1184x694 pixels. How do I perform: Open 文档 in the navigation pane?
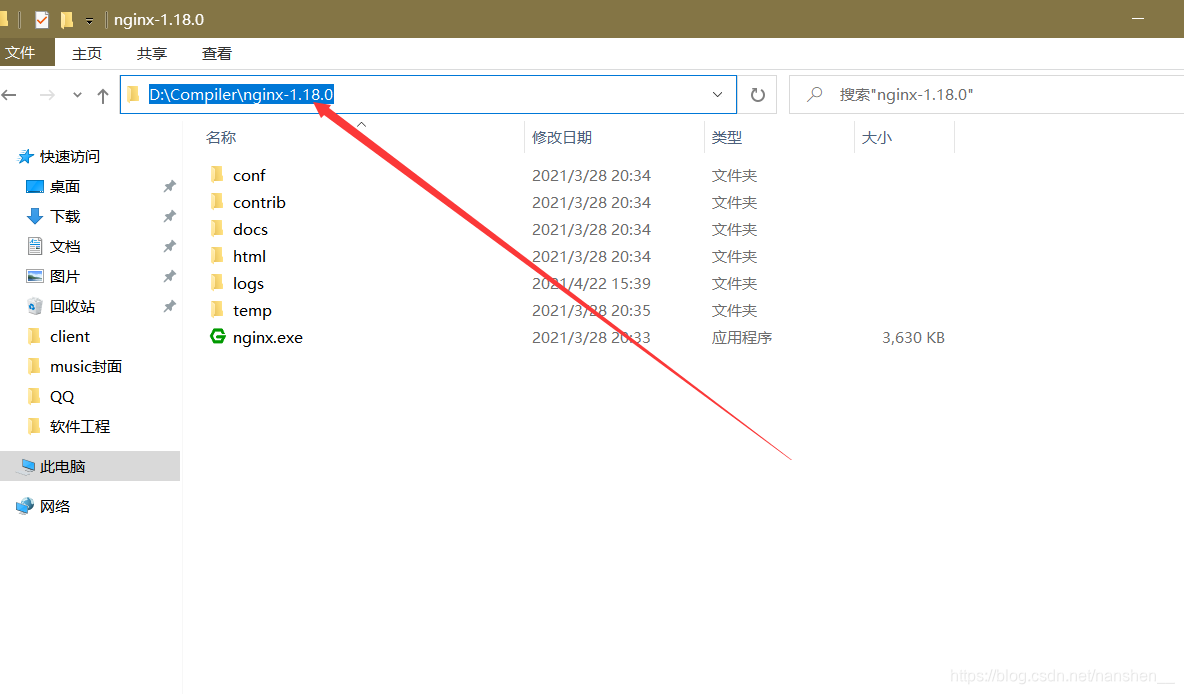(65, 247)
